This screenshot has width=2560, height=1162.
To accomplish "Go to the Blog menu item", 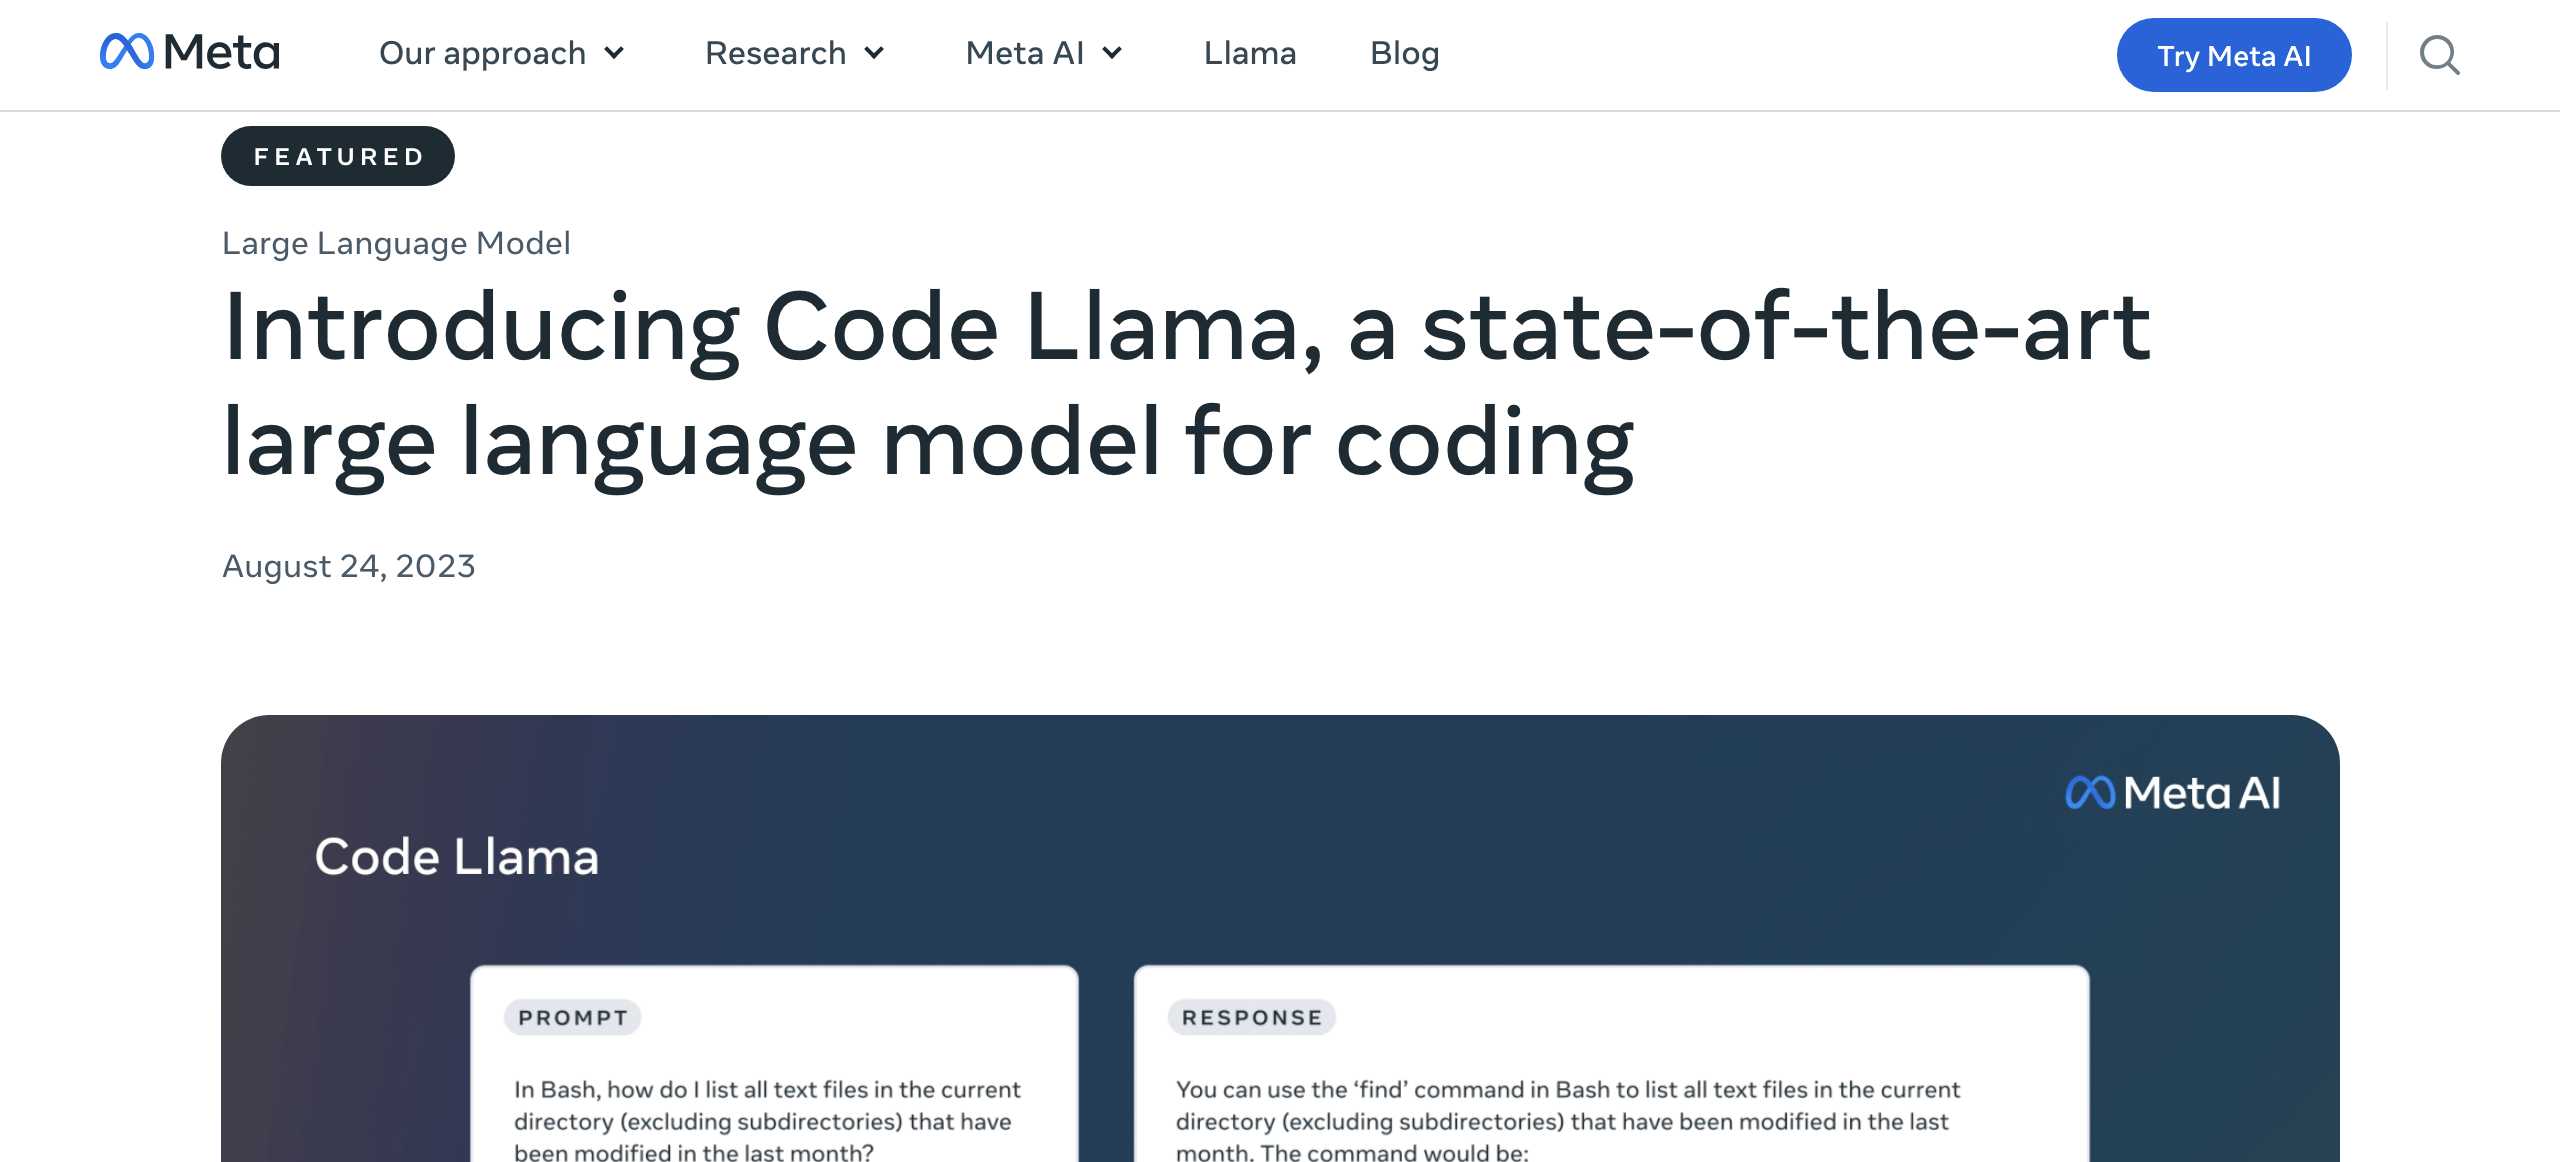I will pyautogui.click(x=1404, y=53).
